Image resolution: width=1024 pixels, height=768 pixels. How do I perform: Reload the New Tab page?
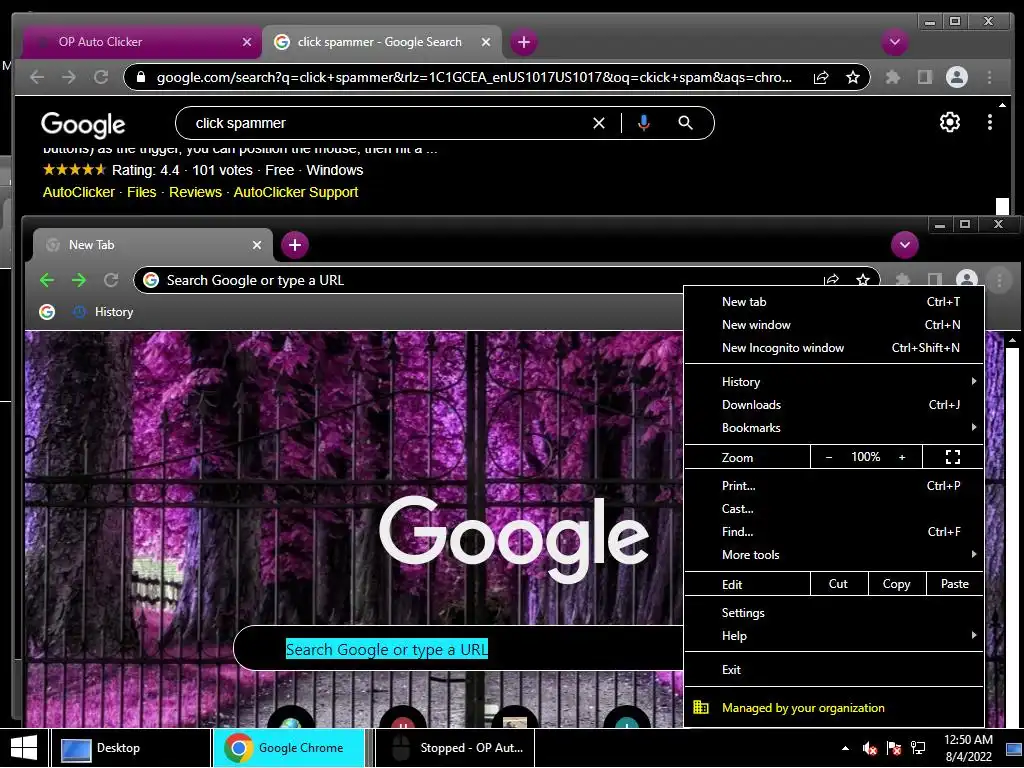click(111, 280)
